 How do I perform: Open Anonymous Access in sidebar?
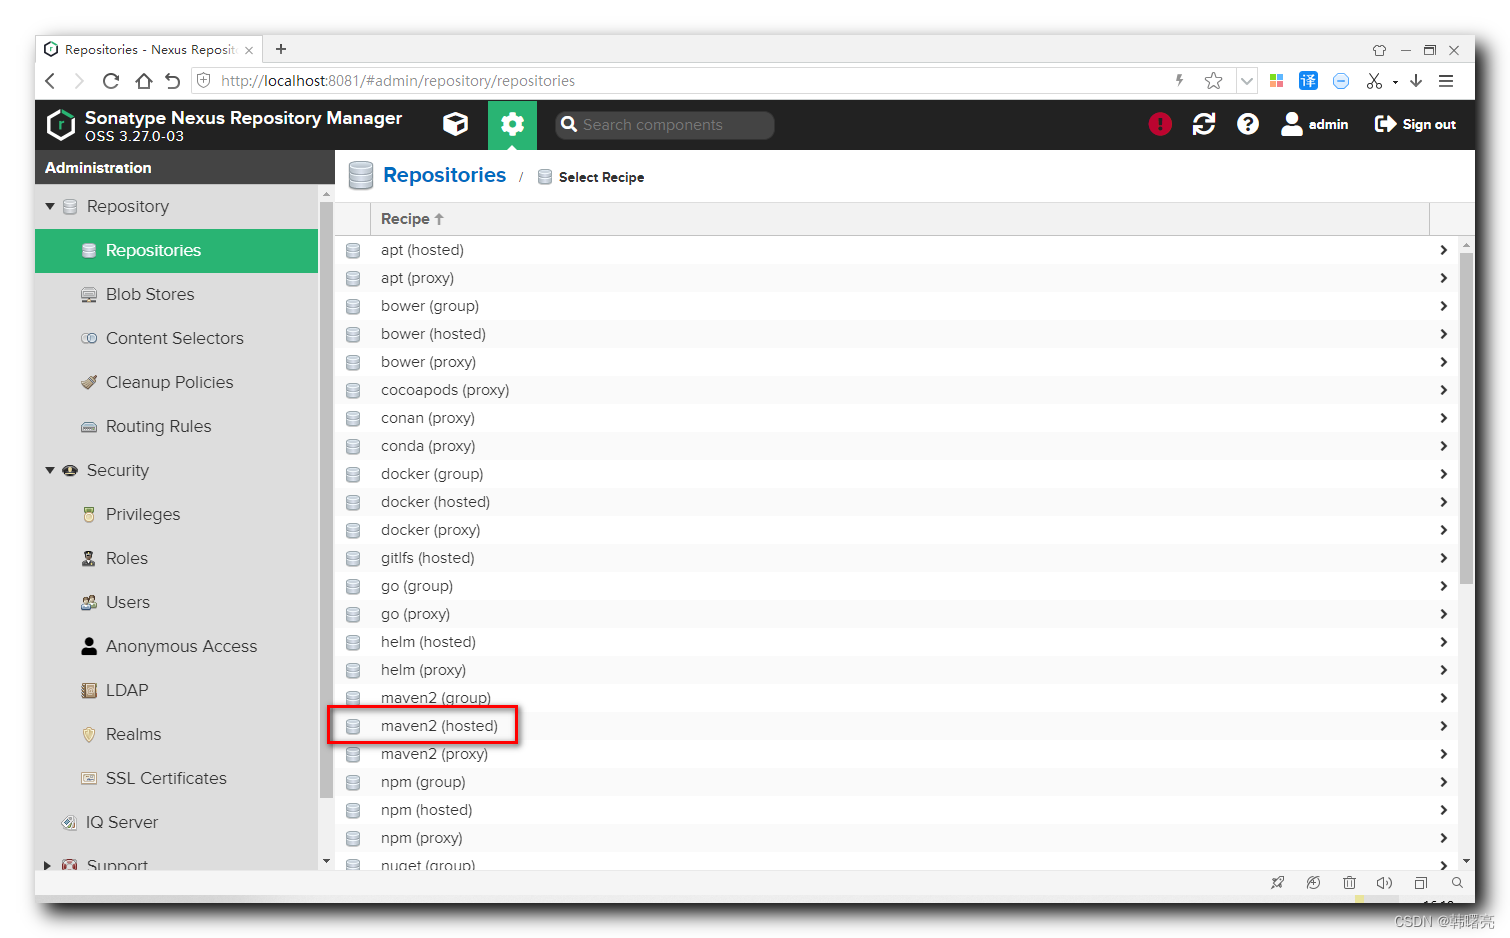[x=176, y=647]
